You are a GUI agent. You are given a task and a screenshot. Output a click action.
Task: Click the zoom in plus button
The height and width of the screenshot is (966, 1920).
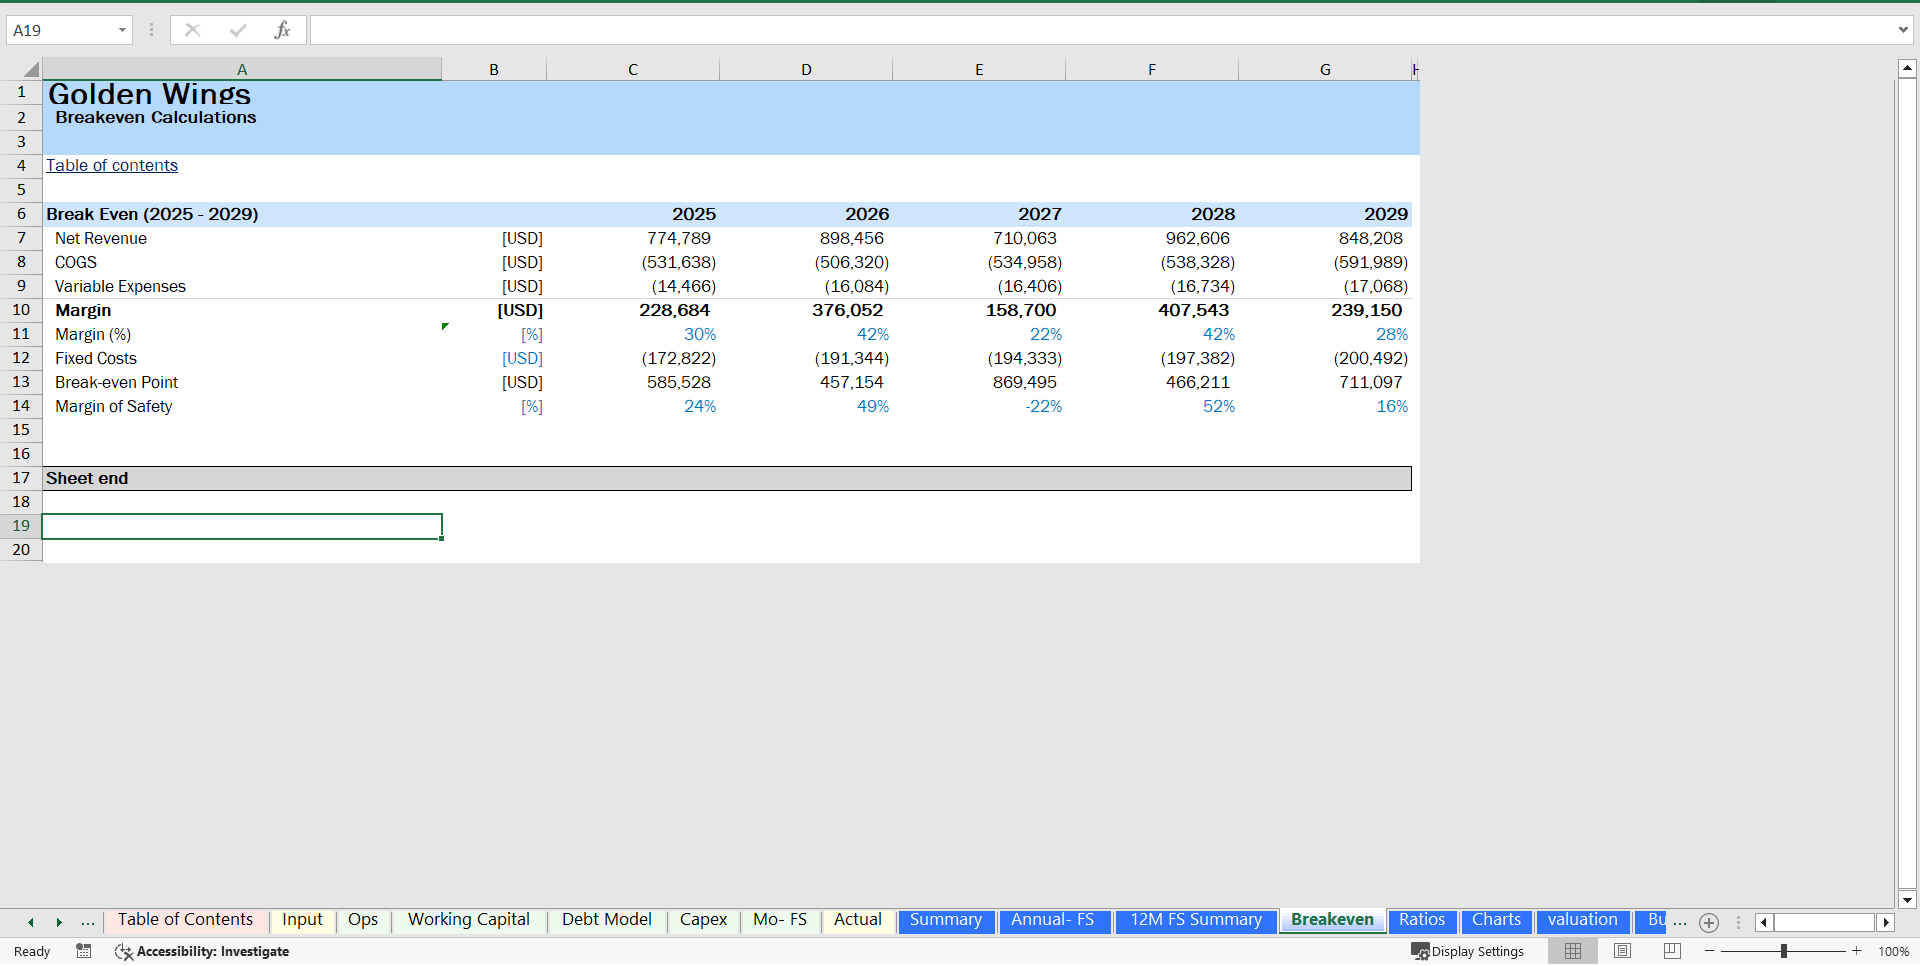coord(1857,951)
